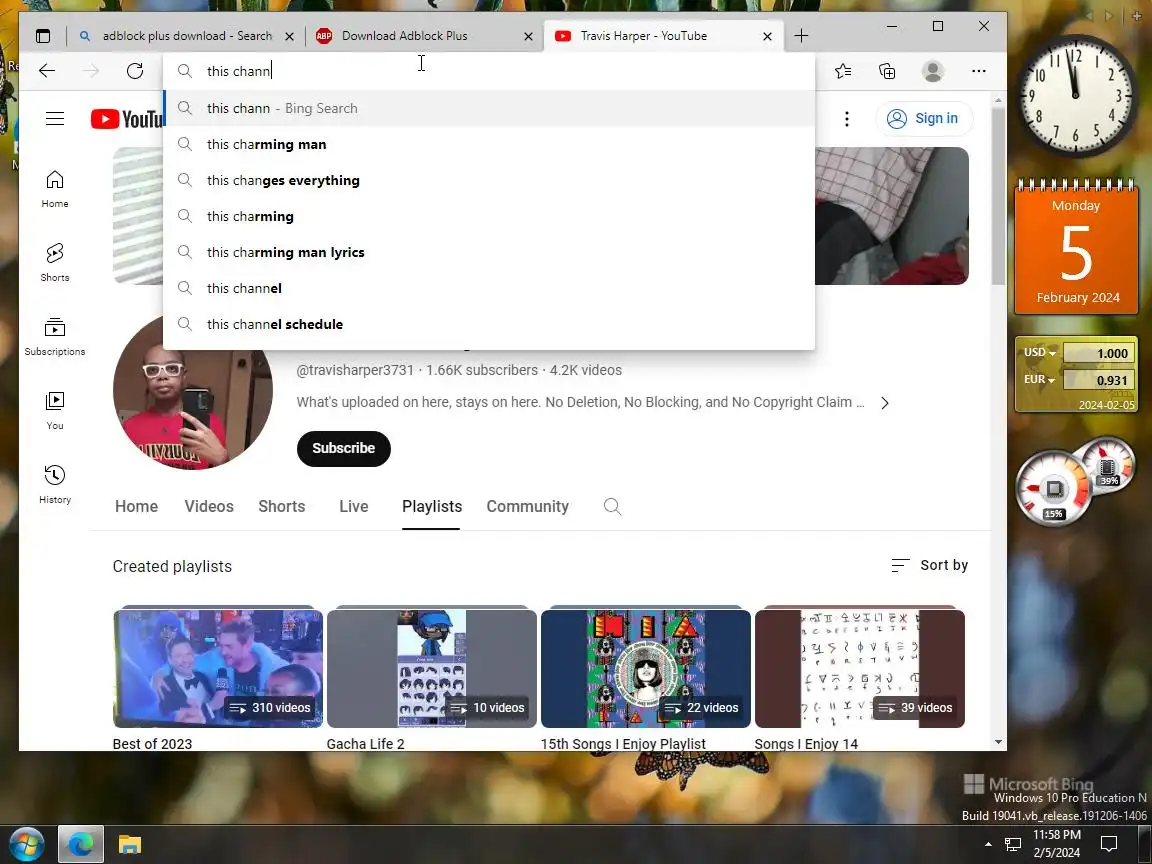Switch to the channel Home tab
The width and height of the screenshot is (1152, 864).
(x=136, y=506)
